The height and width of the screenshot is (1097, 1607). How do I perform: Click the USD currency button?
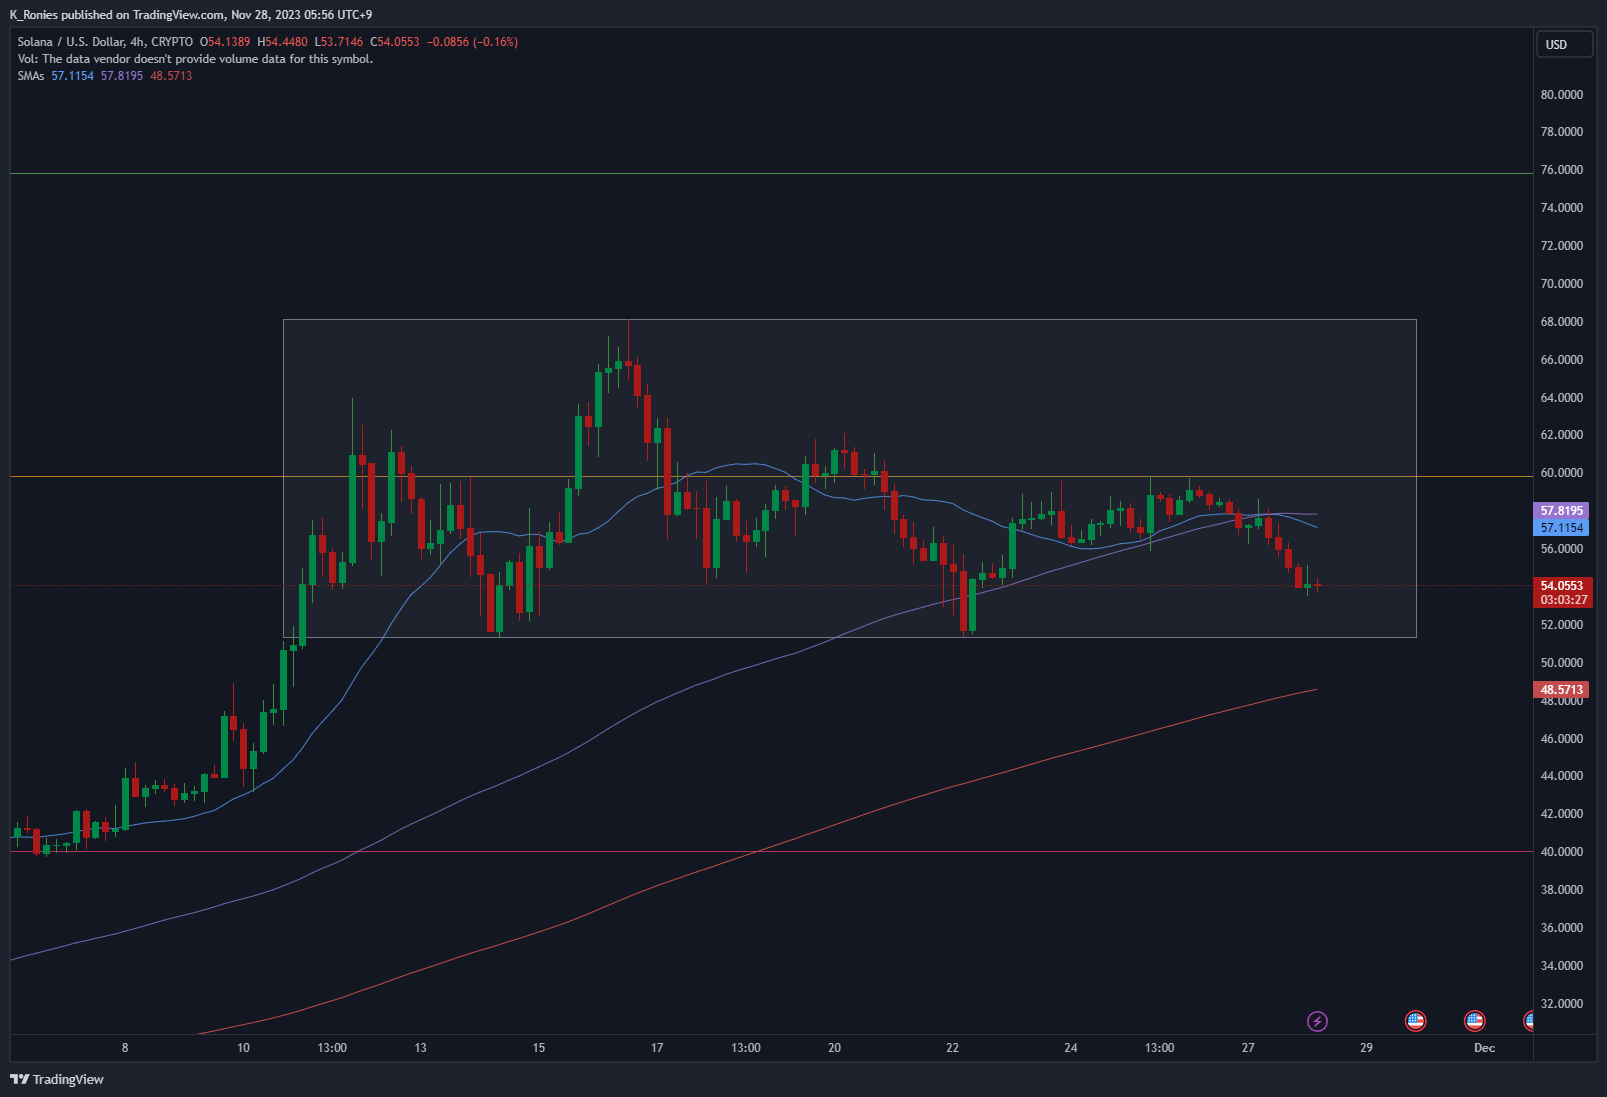(x=1564, y=44)
